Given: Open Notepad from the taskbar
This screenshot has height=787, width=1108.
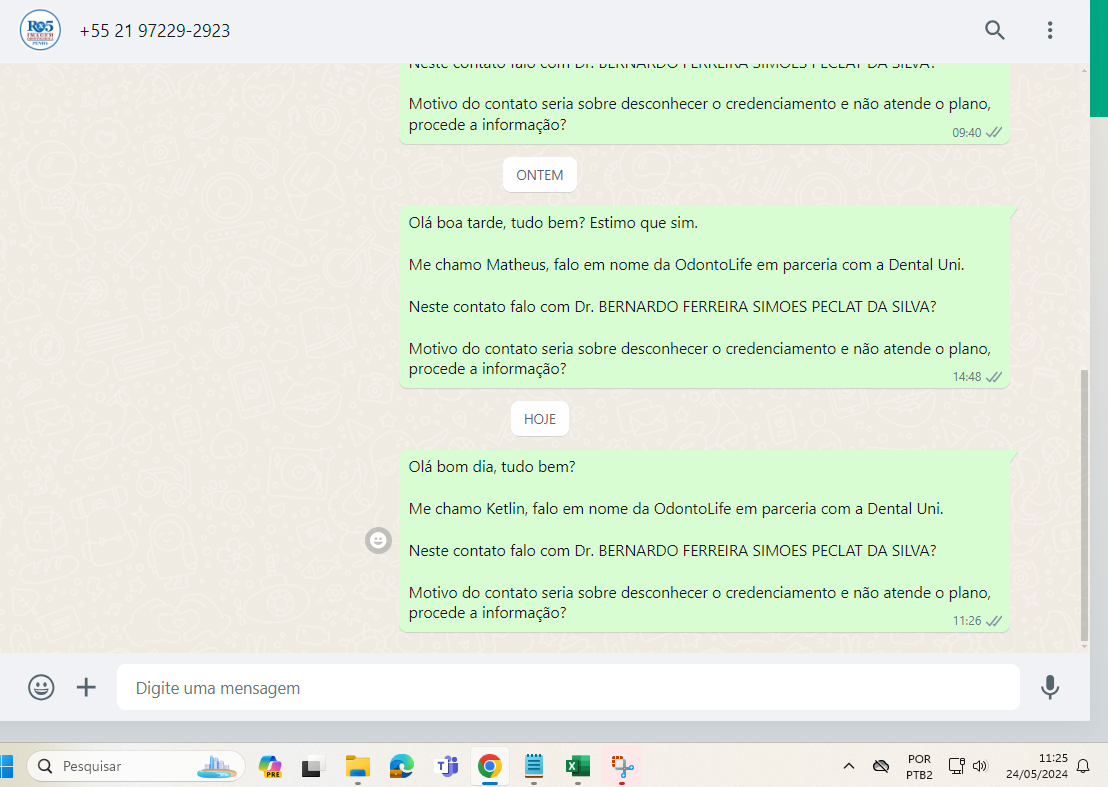Looking at the screenshot, I should pyautogui.click(x=534, y=766).
